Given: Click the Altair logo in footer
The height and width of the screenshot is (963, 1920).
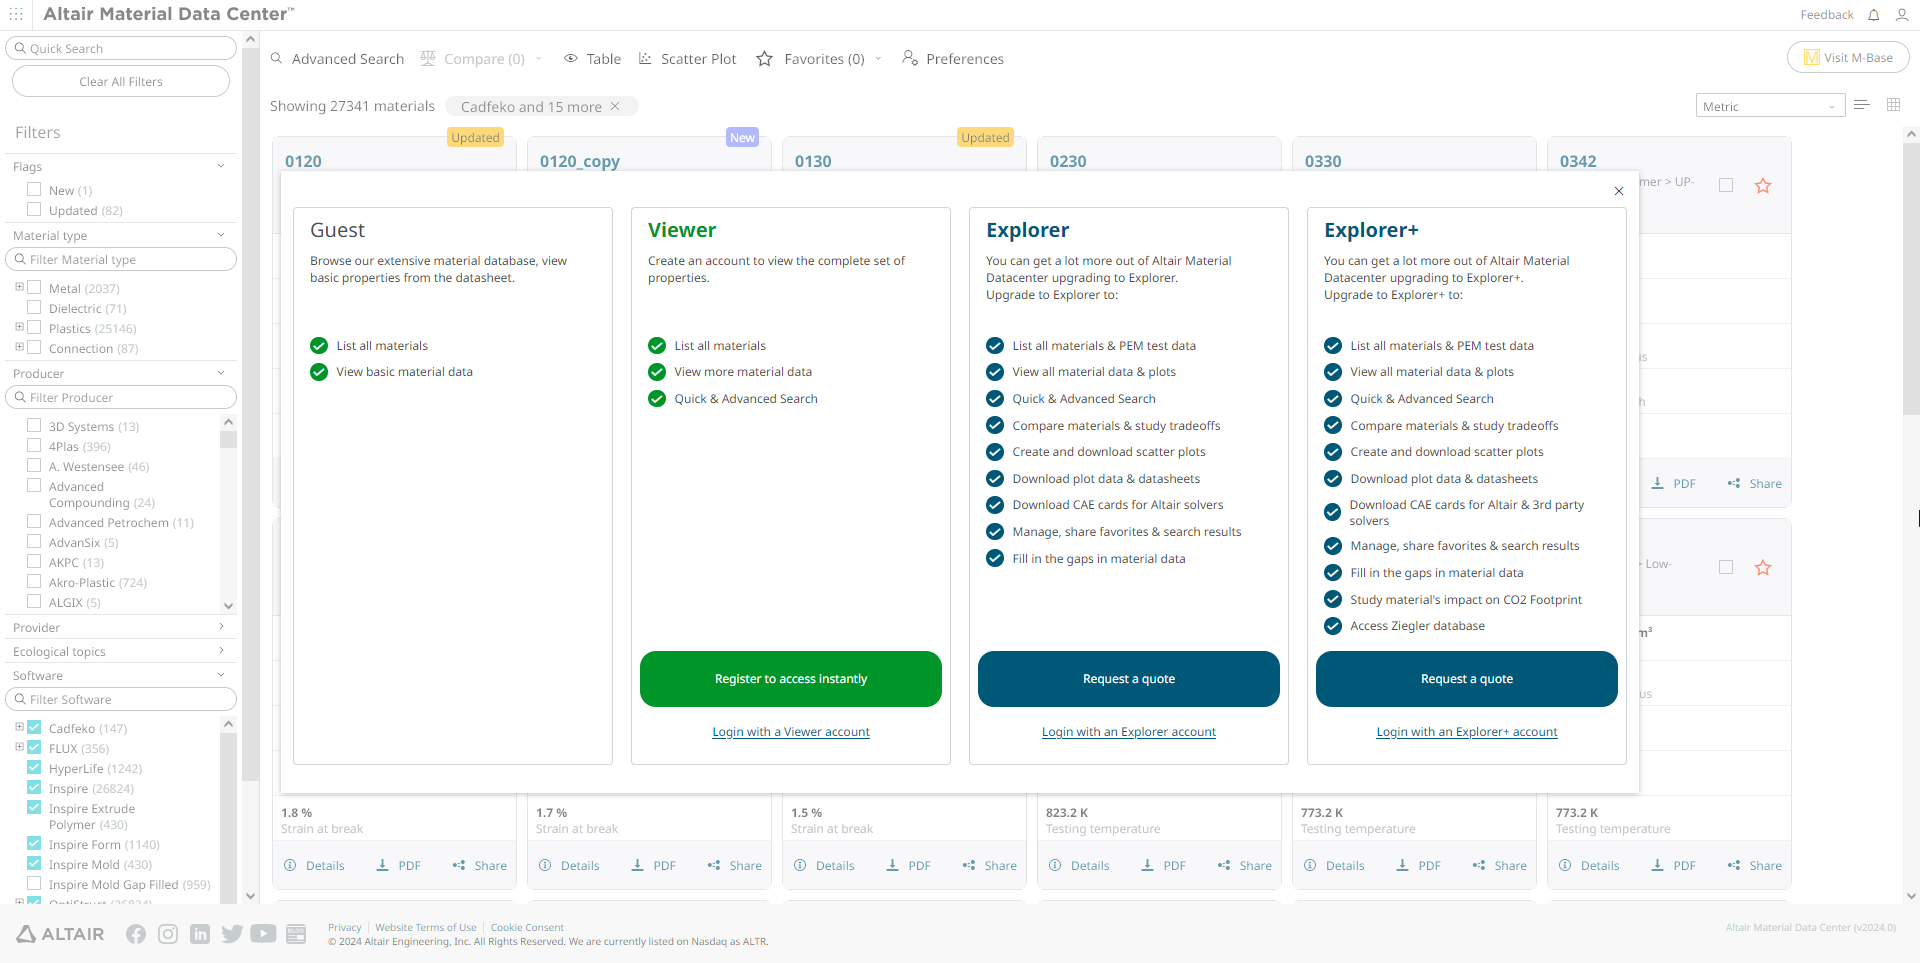Looking at the screenshot, I should [x=60, y=934].
